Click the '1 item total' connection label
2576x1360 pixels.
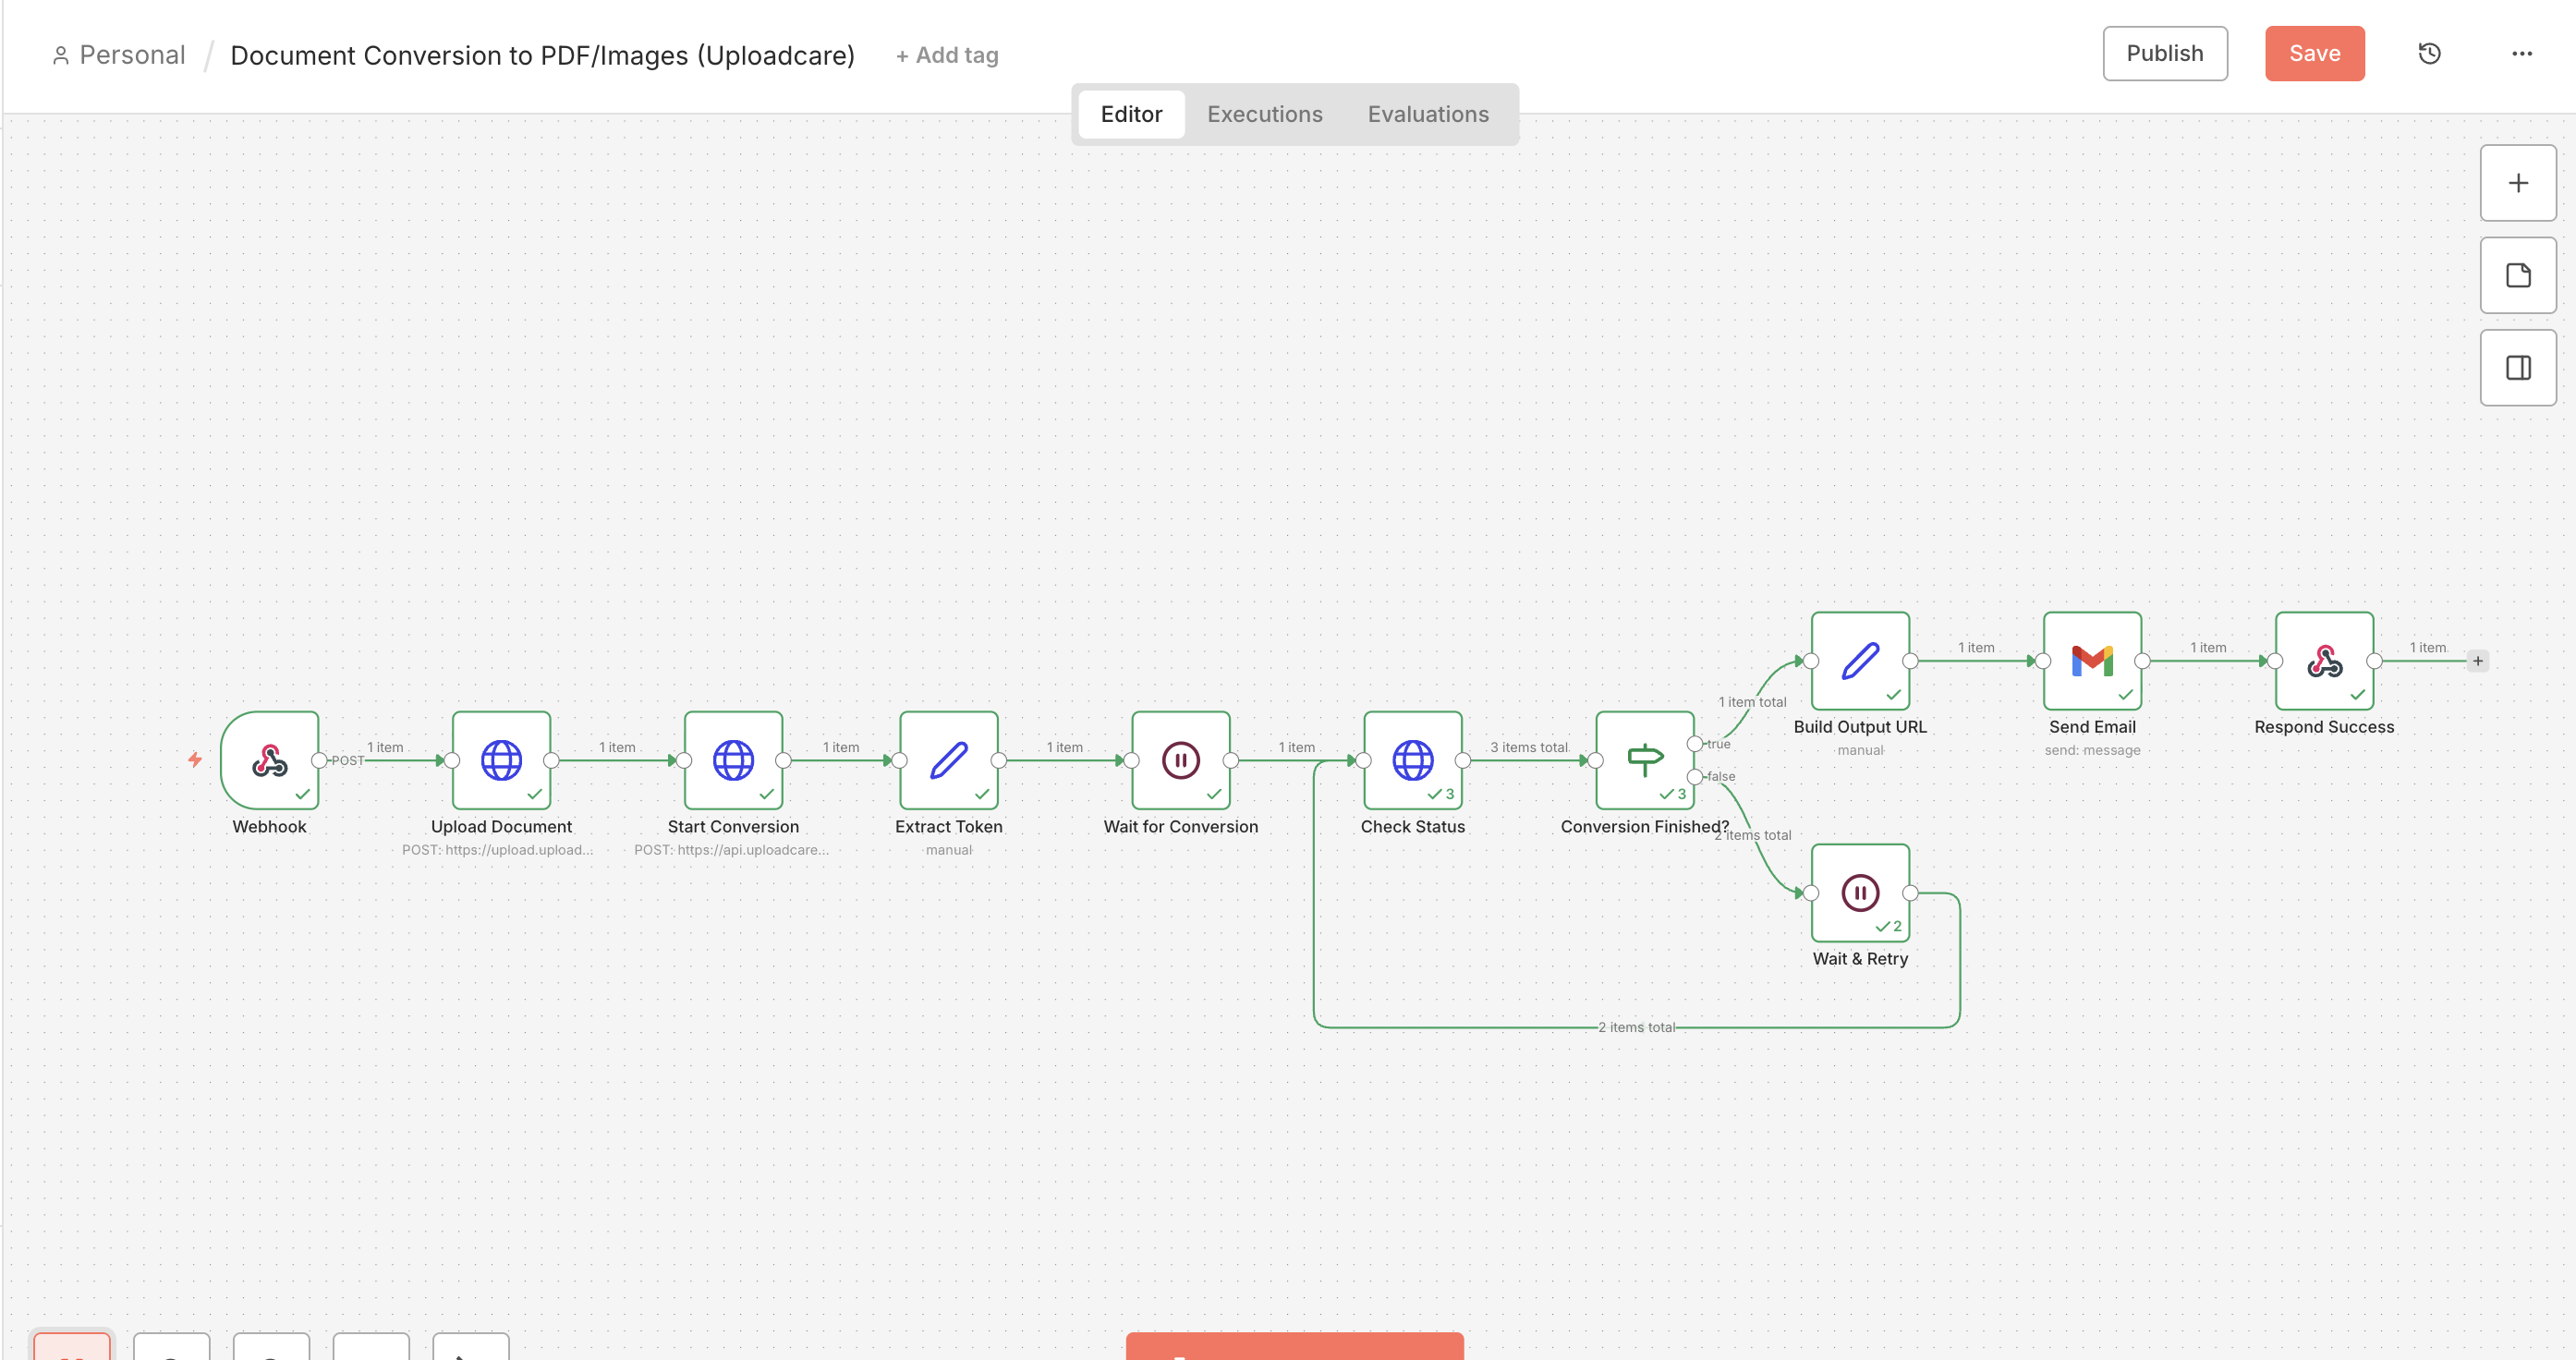(1752, 702)
